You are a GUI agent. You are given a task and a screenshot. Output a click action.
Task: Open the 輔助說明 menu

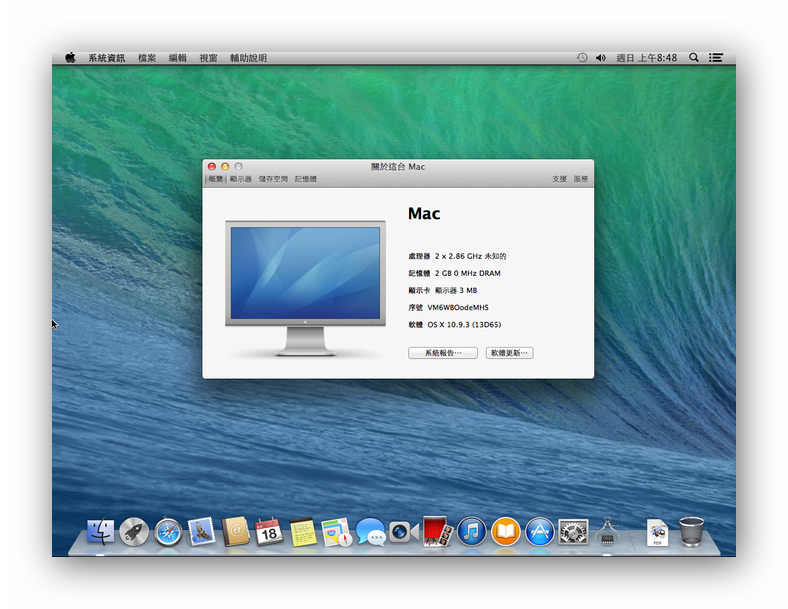click(248, 58)
